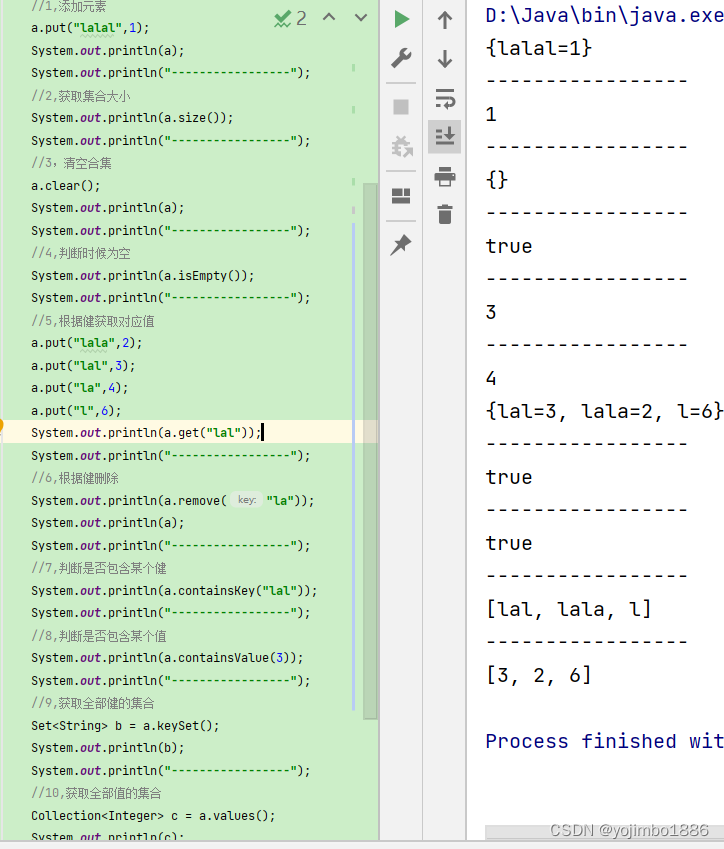Go to previous highlighted problem arrow
The image size is (724, 849).
[329, 17]
